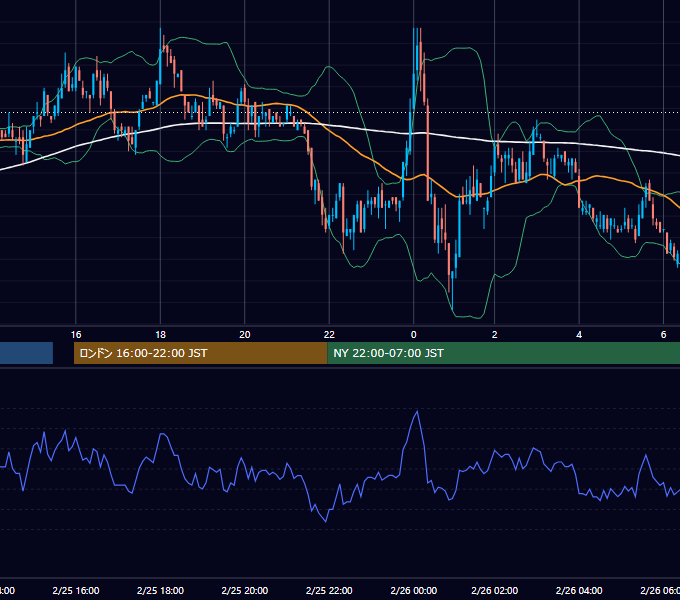Click the 0 hour axis label

pos(413,334)
